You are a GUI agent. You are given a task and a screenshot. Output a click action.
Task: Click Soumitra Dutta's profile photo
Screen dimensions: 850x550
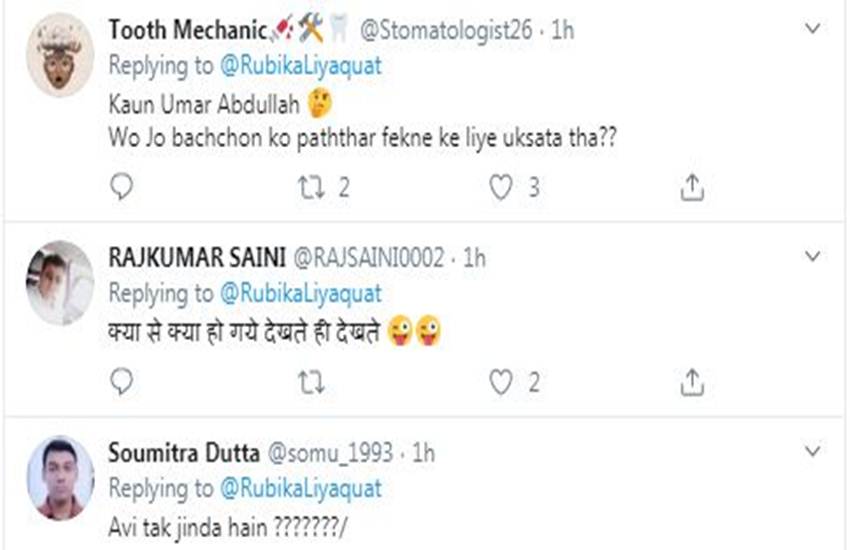(x=60, y=478)
